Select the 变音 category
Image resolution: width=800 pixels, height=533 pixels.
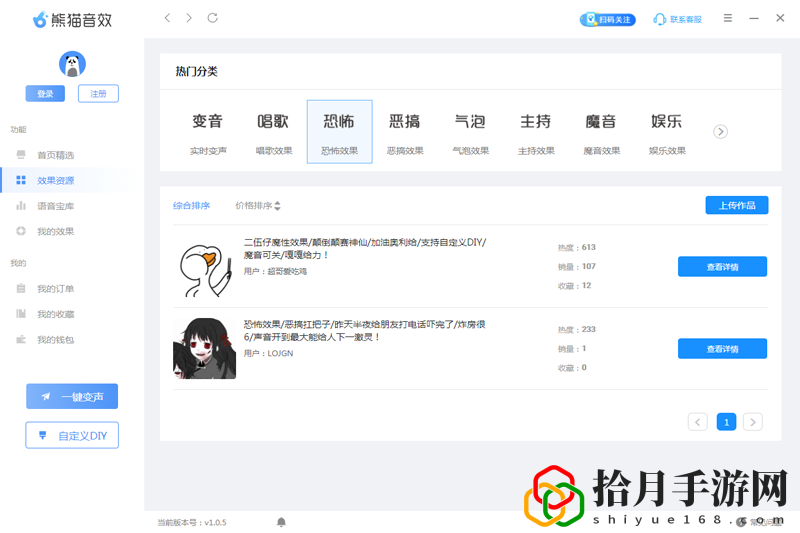pos(208,132)
